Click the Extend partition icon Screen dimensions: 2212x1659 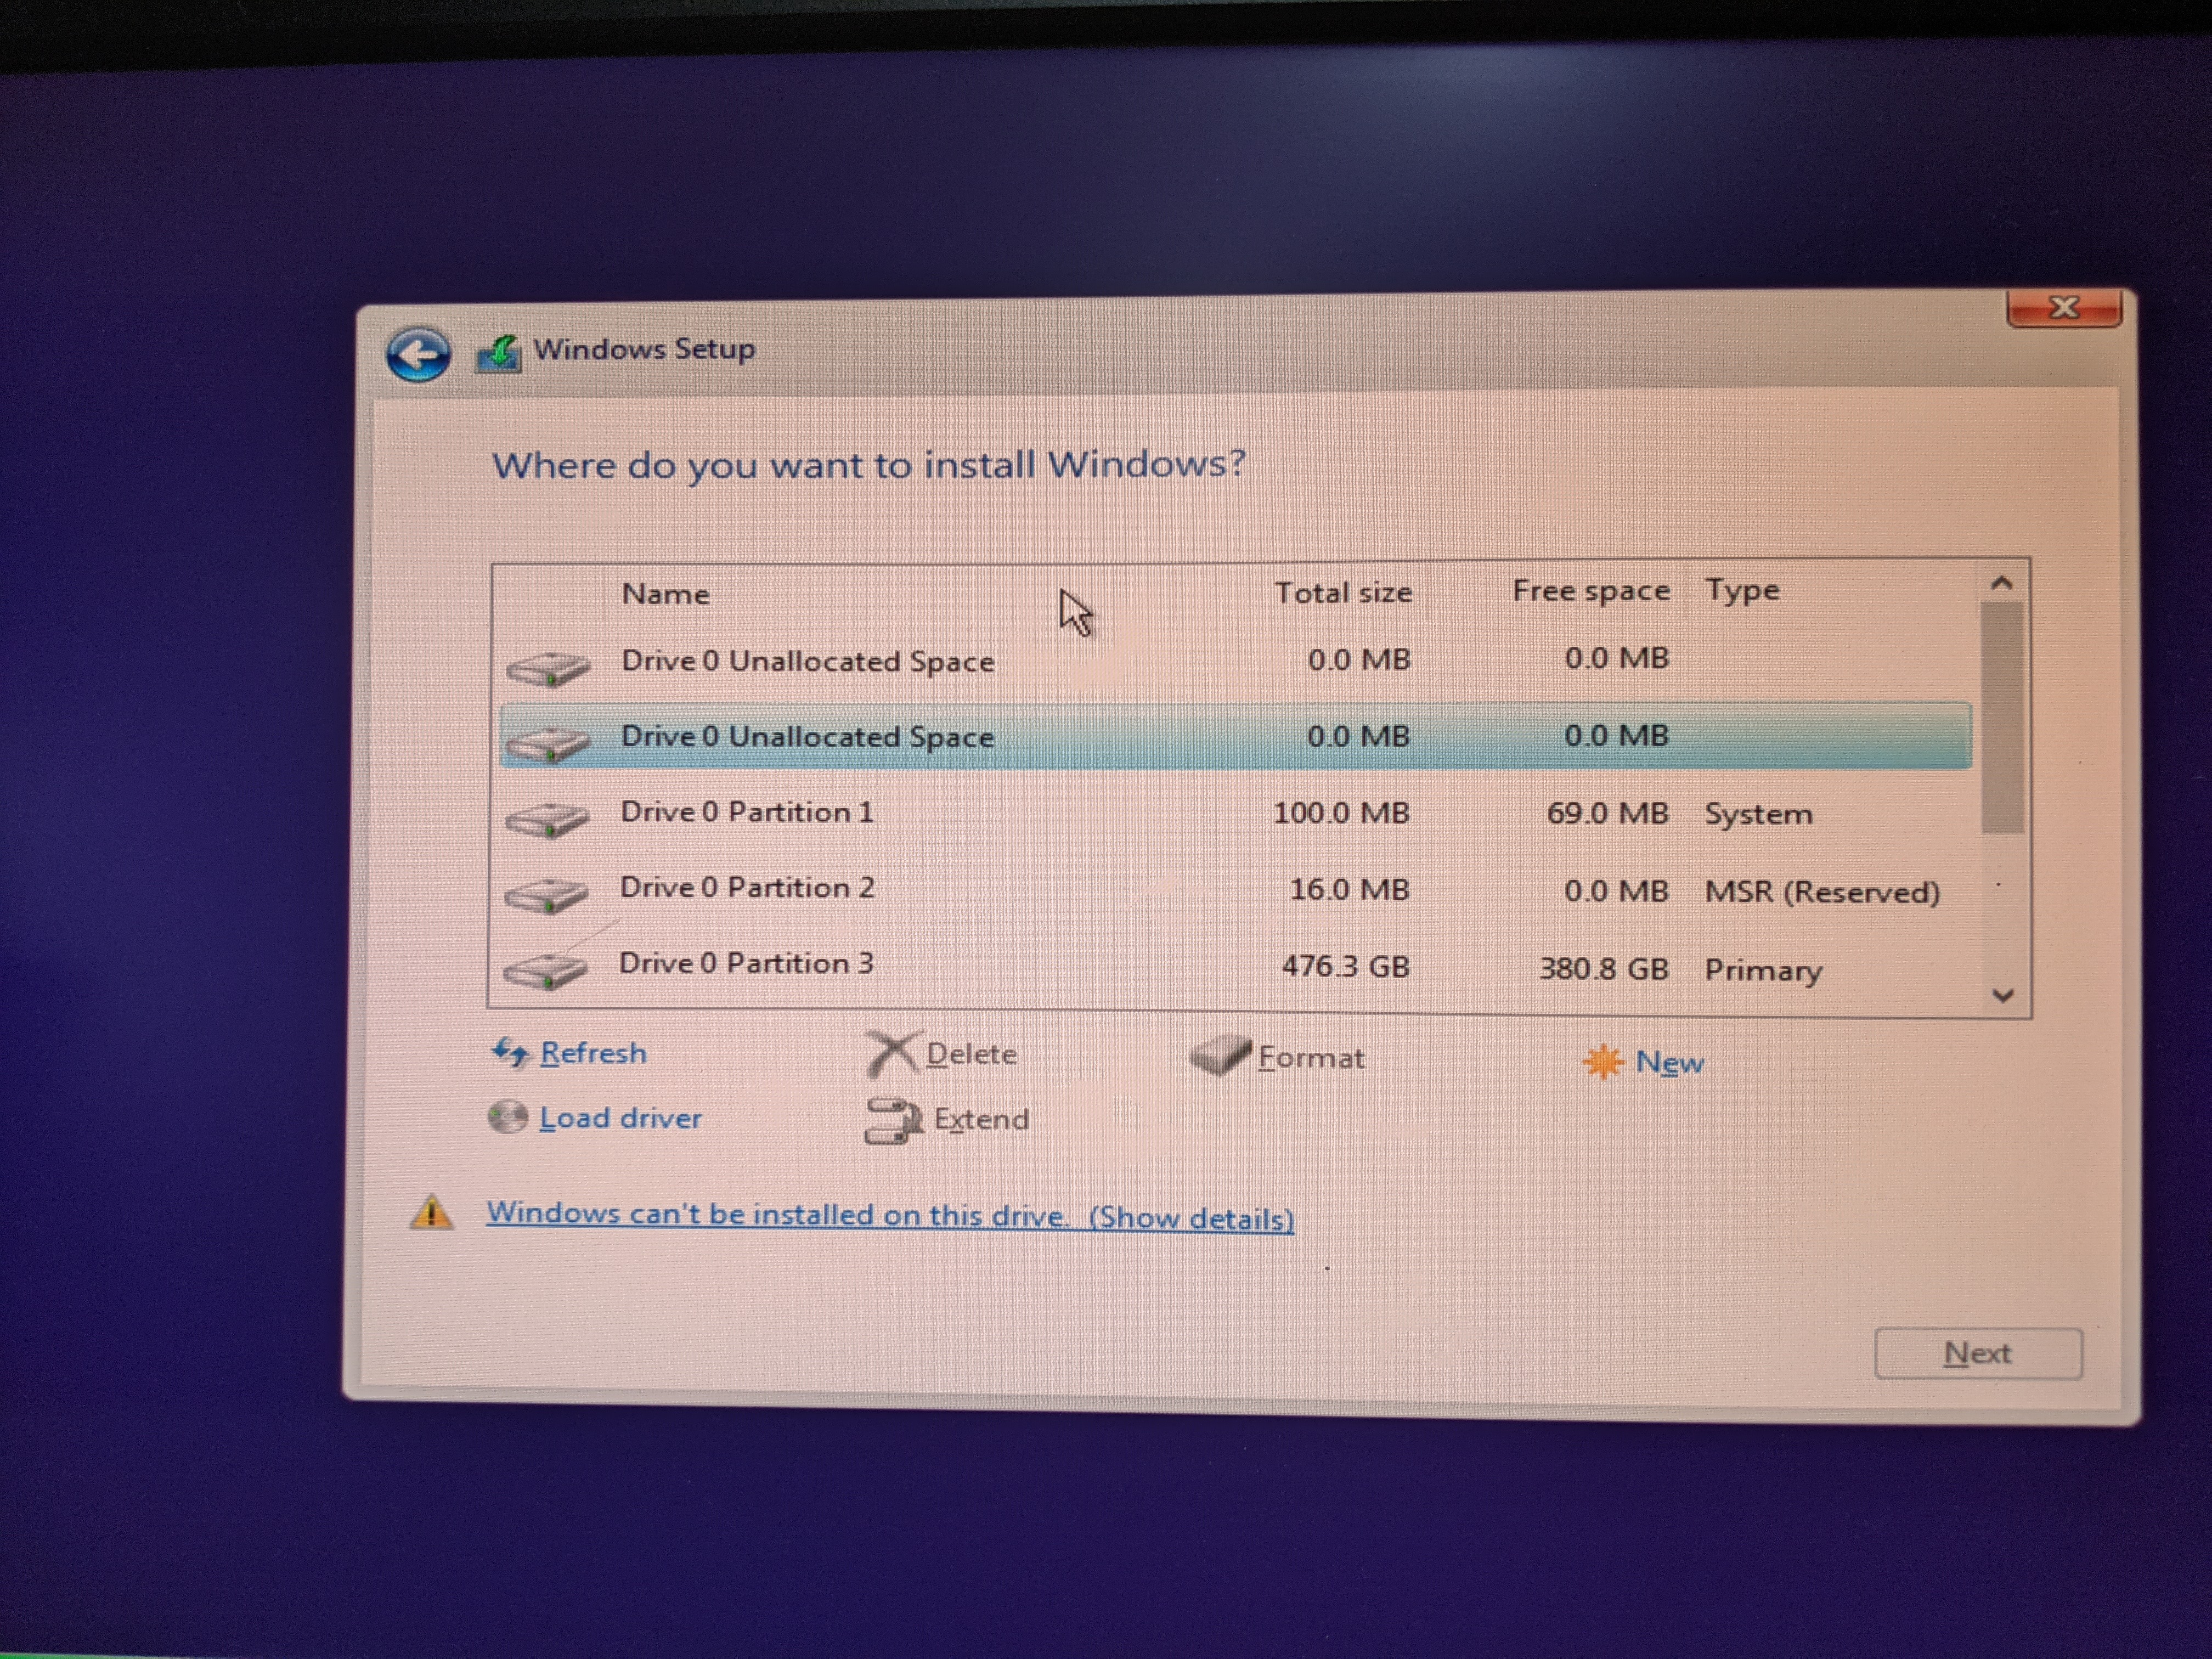pyautogui.click(x=892, y=1119)
